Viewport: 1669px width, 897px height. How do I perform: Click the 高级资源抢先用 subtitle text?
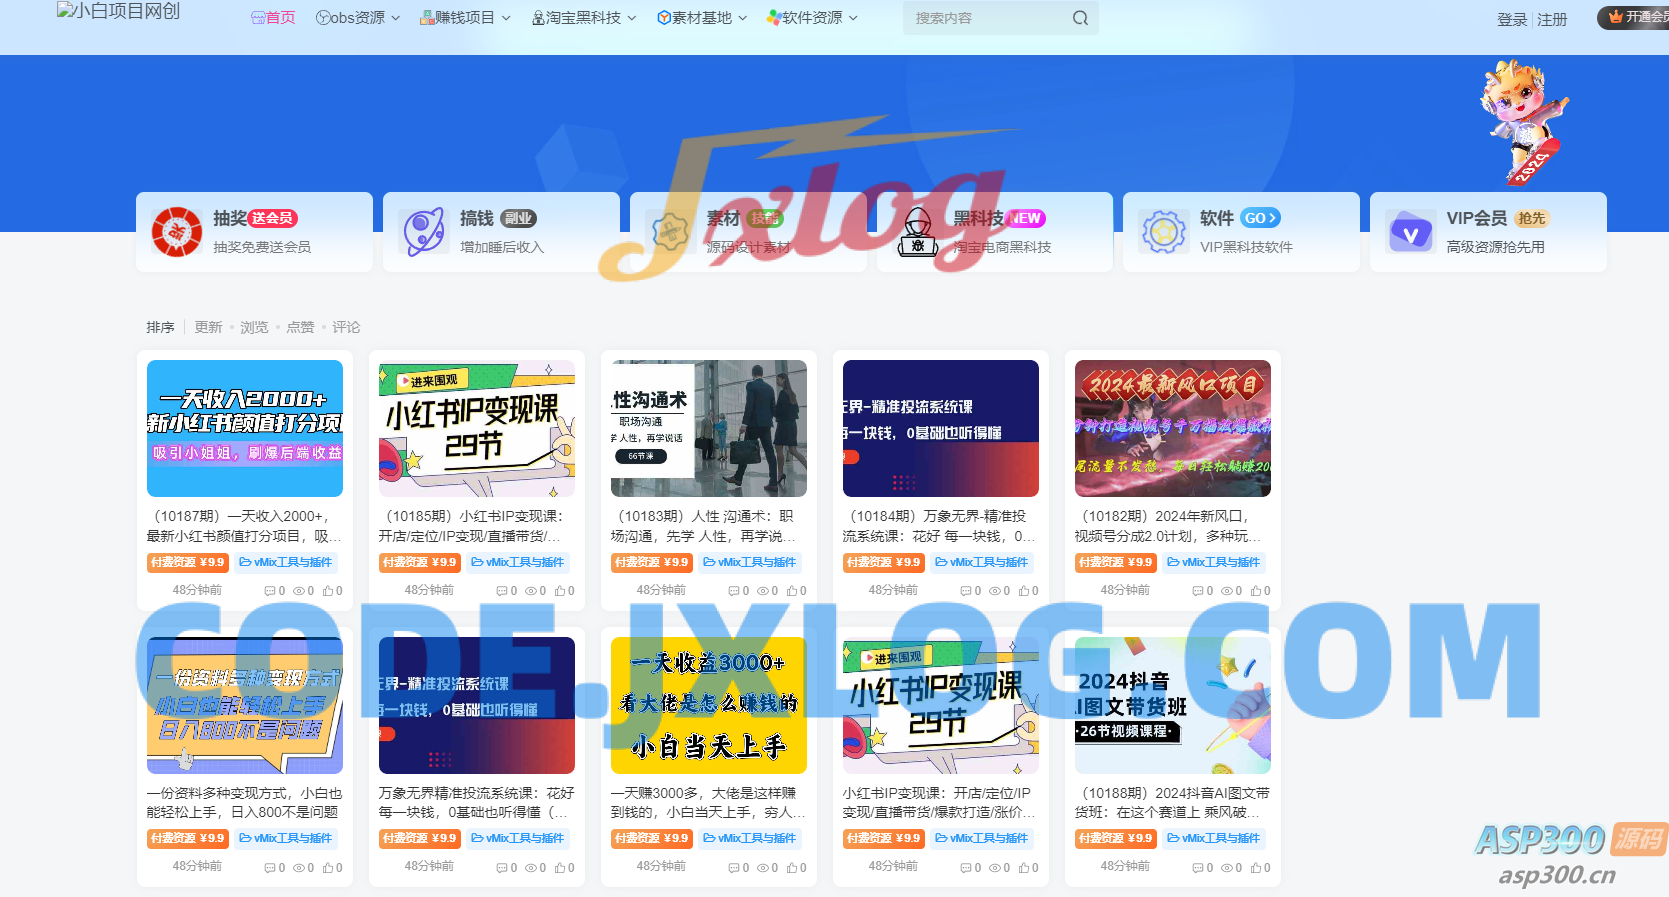pos(1496,247)
